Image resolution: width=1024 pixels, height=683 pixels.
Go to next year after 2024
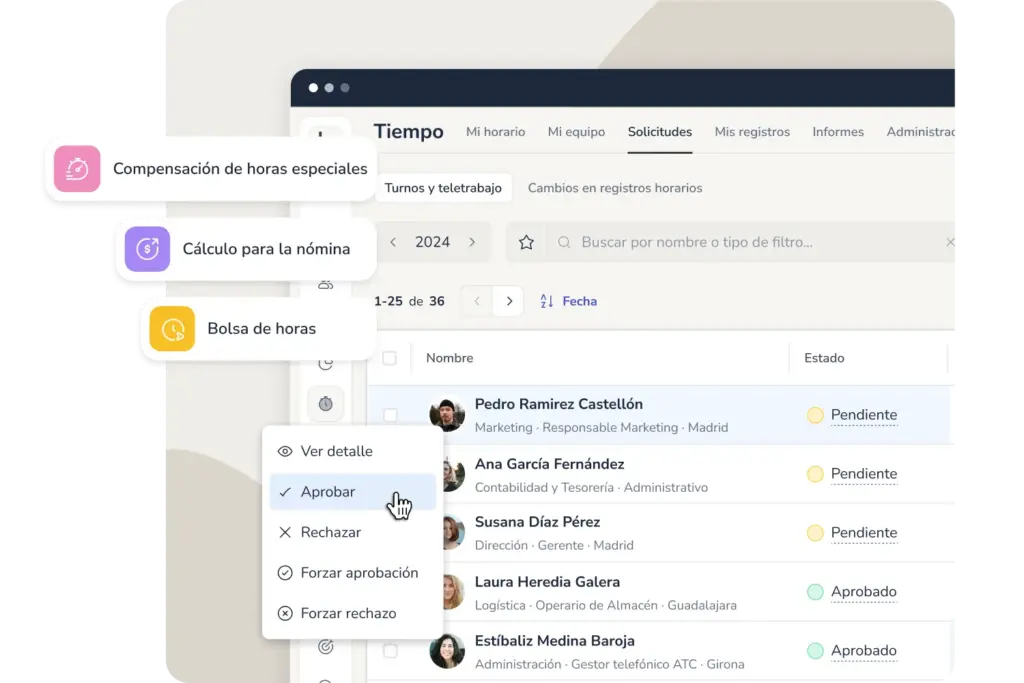point(472,242)
